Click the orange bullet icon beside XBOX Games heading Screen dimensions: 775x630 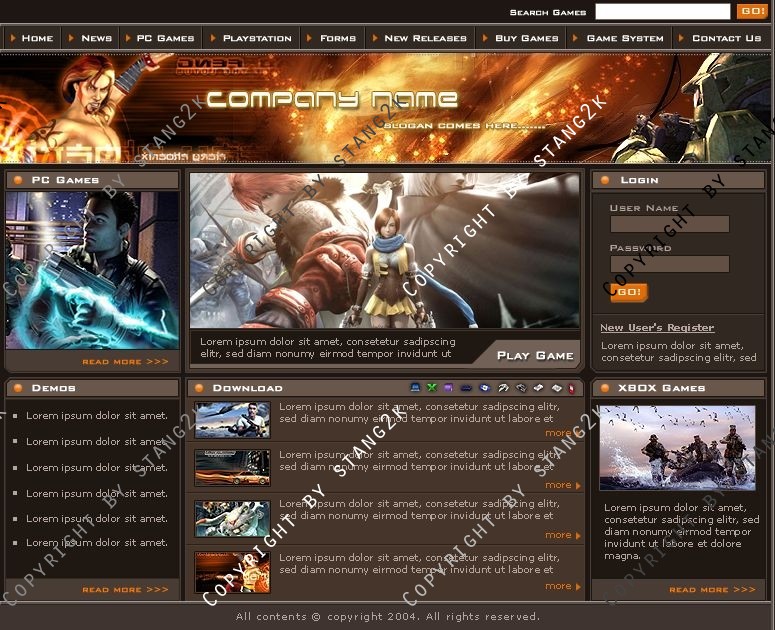point(606,388)
